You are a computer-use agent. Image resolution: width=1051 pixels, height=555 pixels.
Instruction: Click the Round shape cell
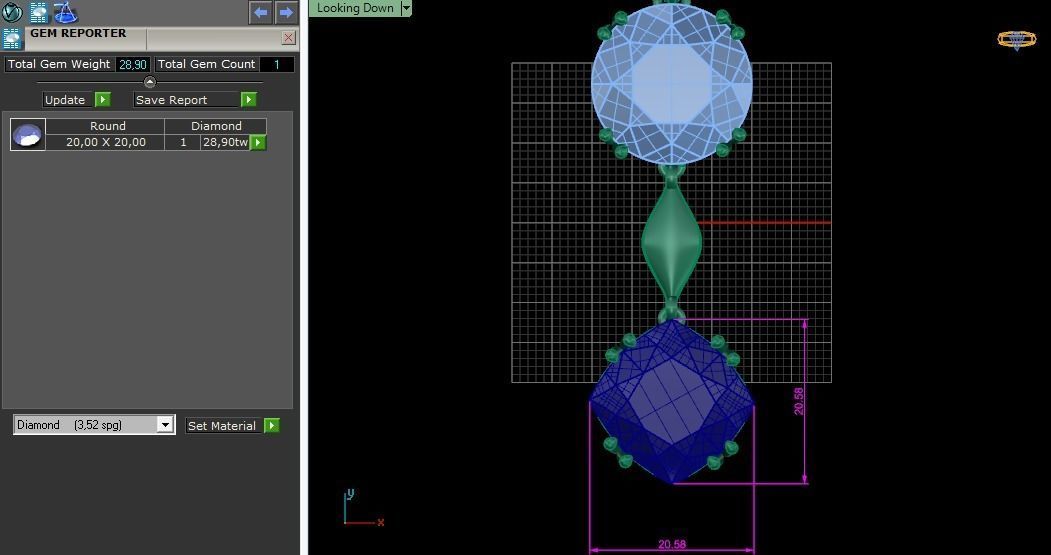(107, 126)
